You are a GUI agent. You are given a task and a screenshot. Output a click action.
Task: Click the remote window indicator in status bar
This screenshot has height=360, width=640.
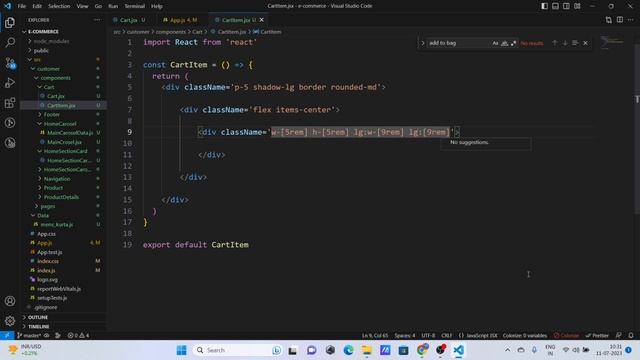tap(7, 336)
